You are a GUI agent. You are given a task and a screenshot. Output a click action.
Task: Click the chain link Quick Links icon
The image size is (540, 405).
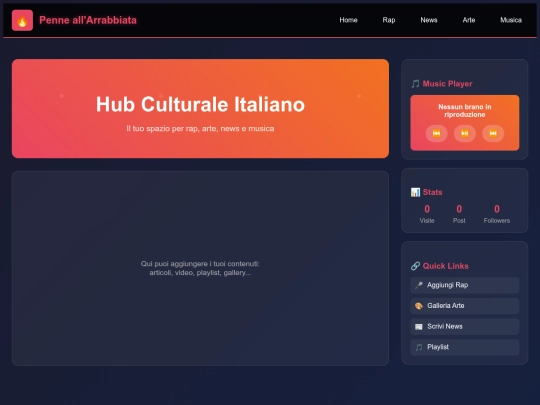tap(415, 266)
